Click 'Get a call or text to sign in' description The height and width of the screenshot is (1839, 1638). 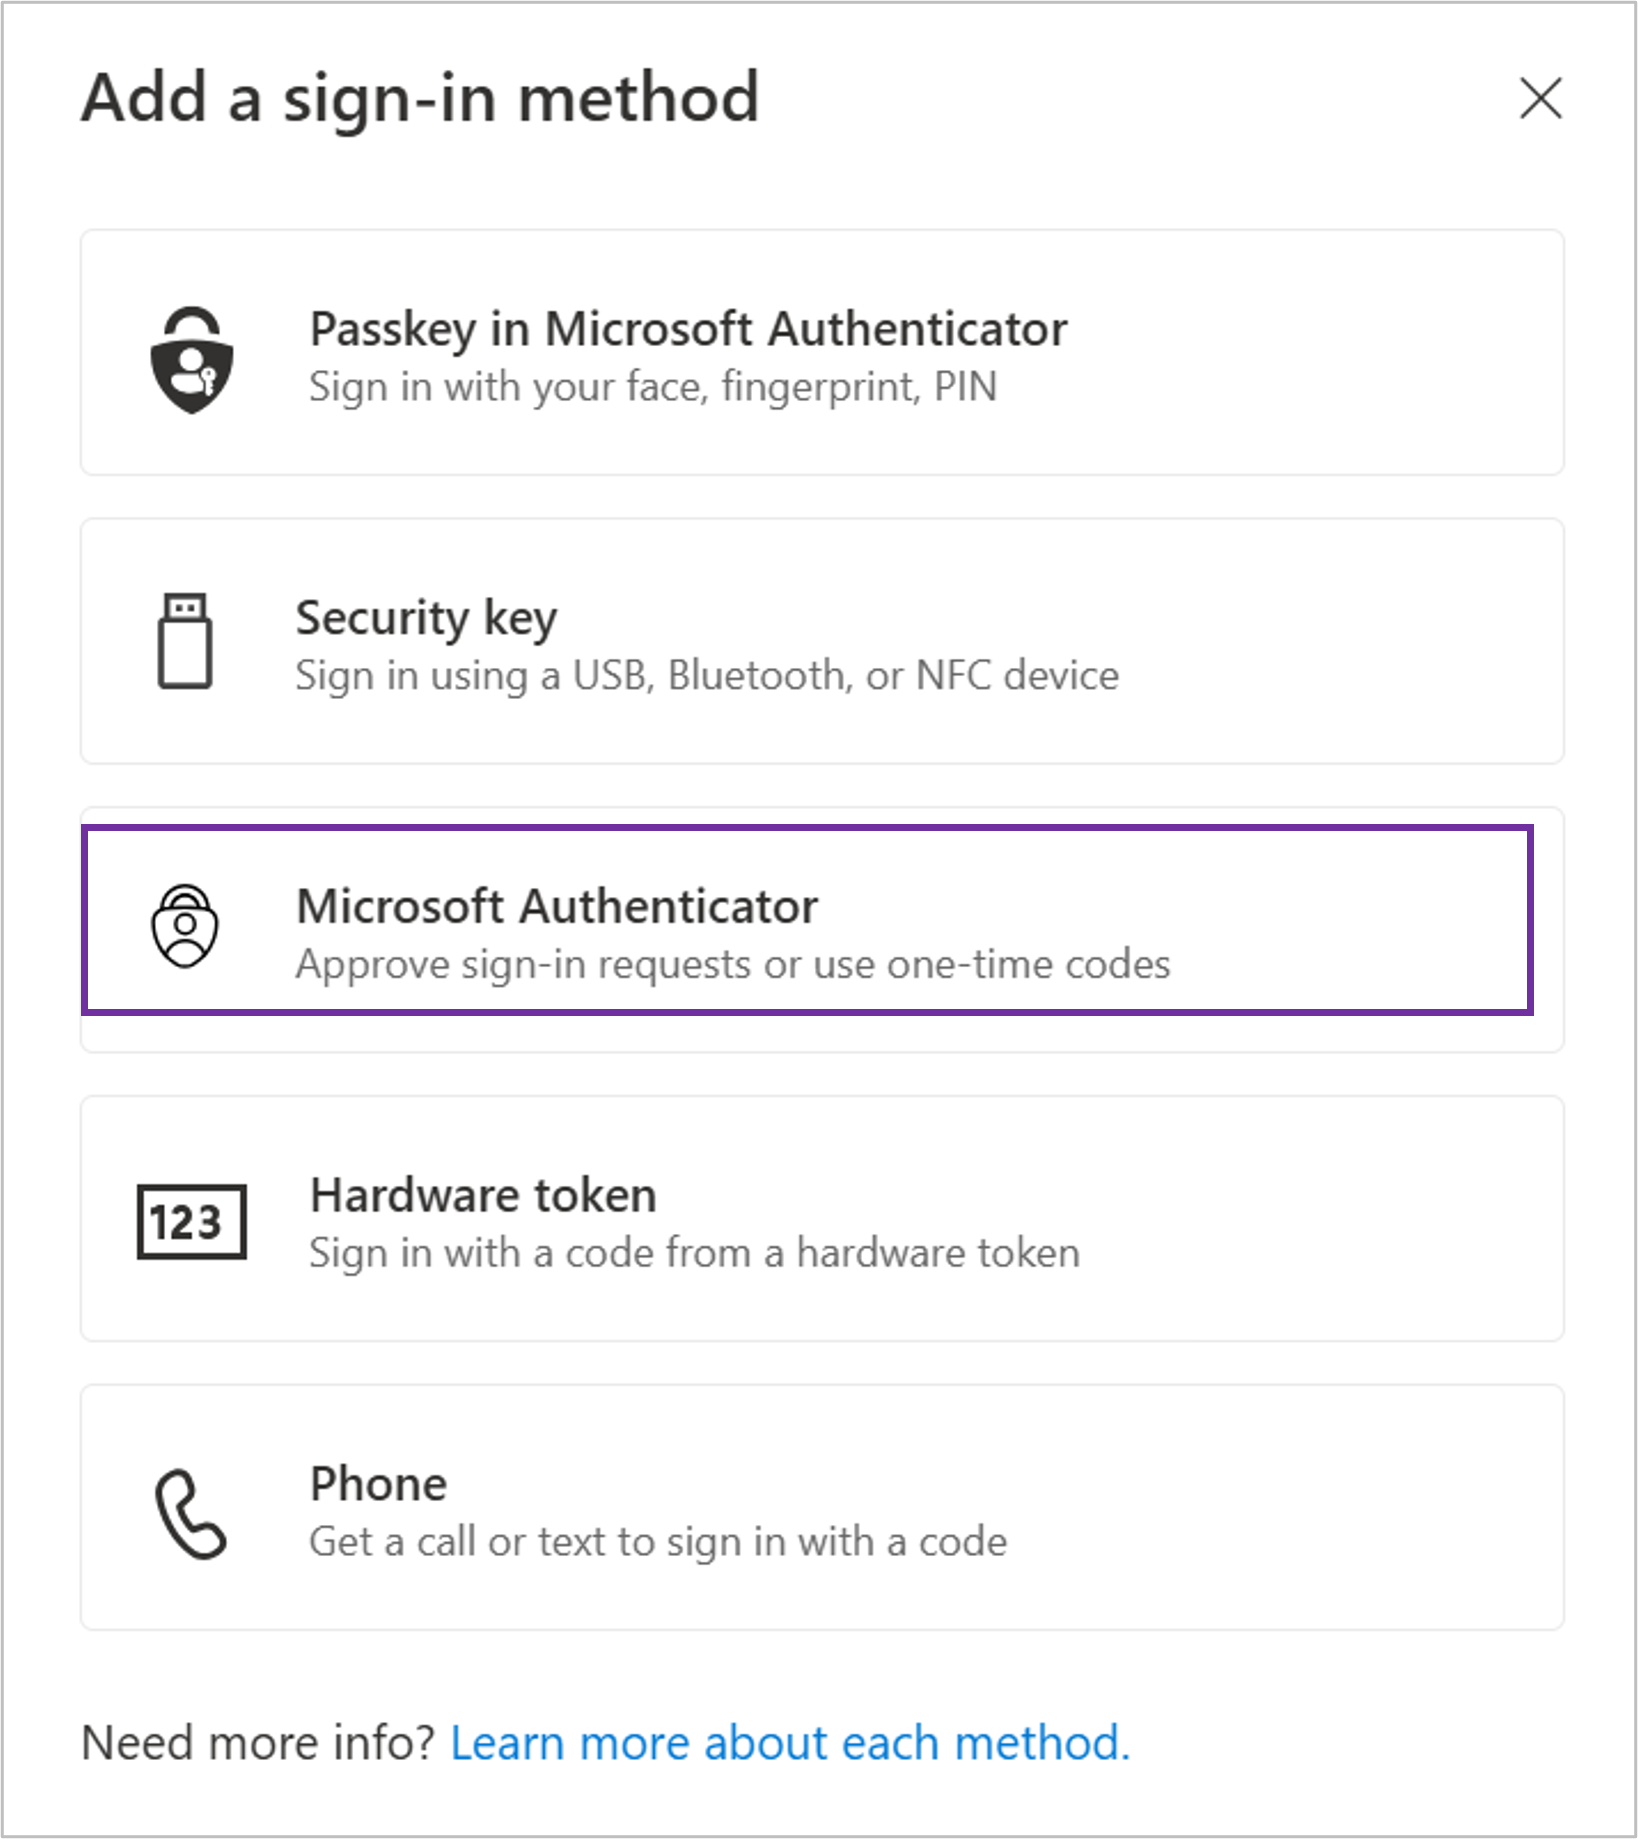658,1542
